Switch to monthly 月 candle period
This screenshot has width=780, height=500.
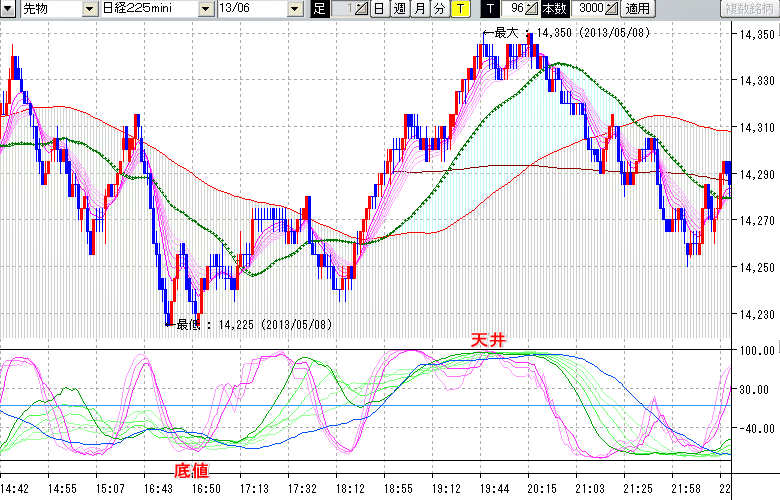(x=419, y=9)
